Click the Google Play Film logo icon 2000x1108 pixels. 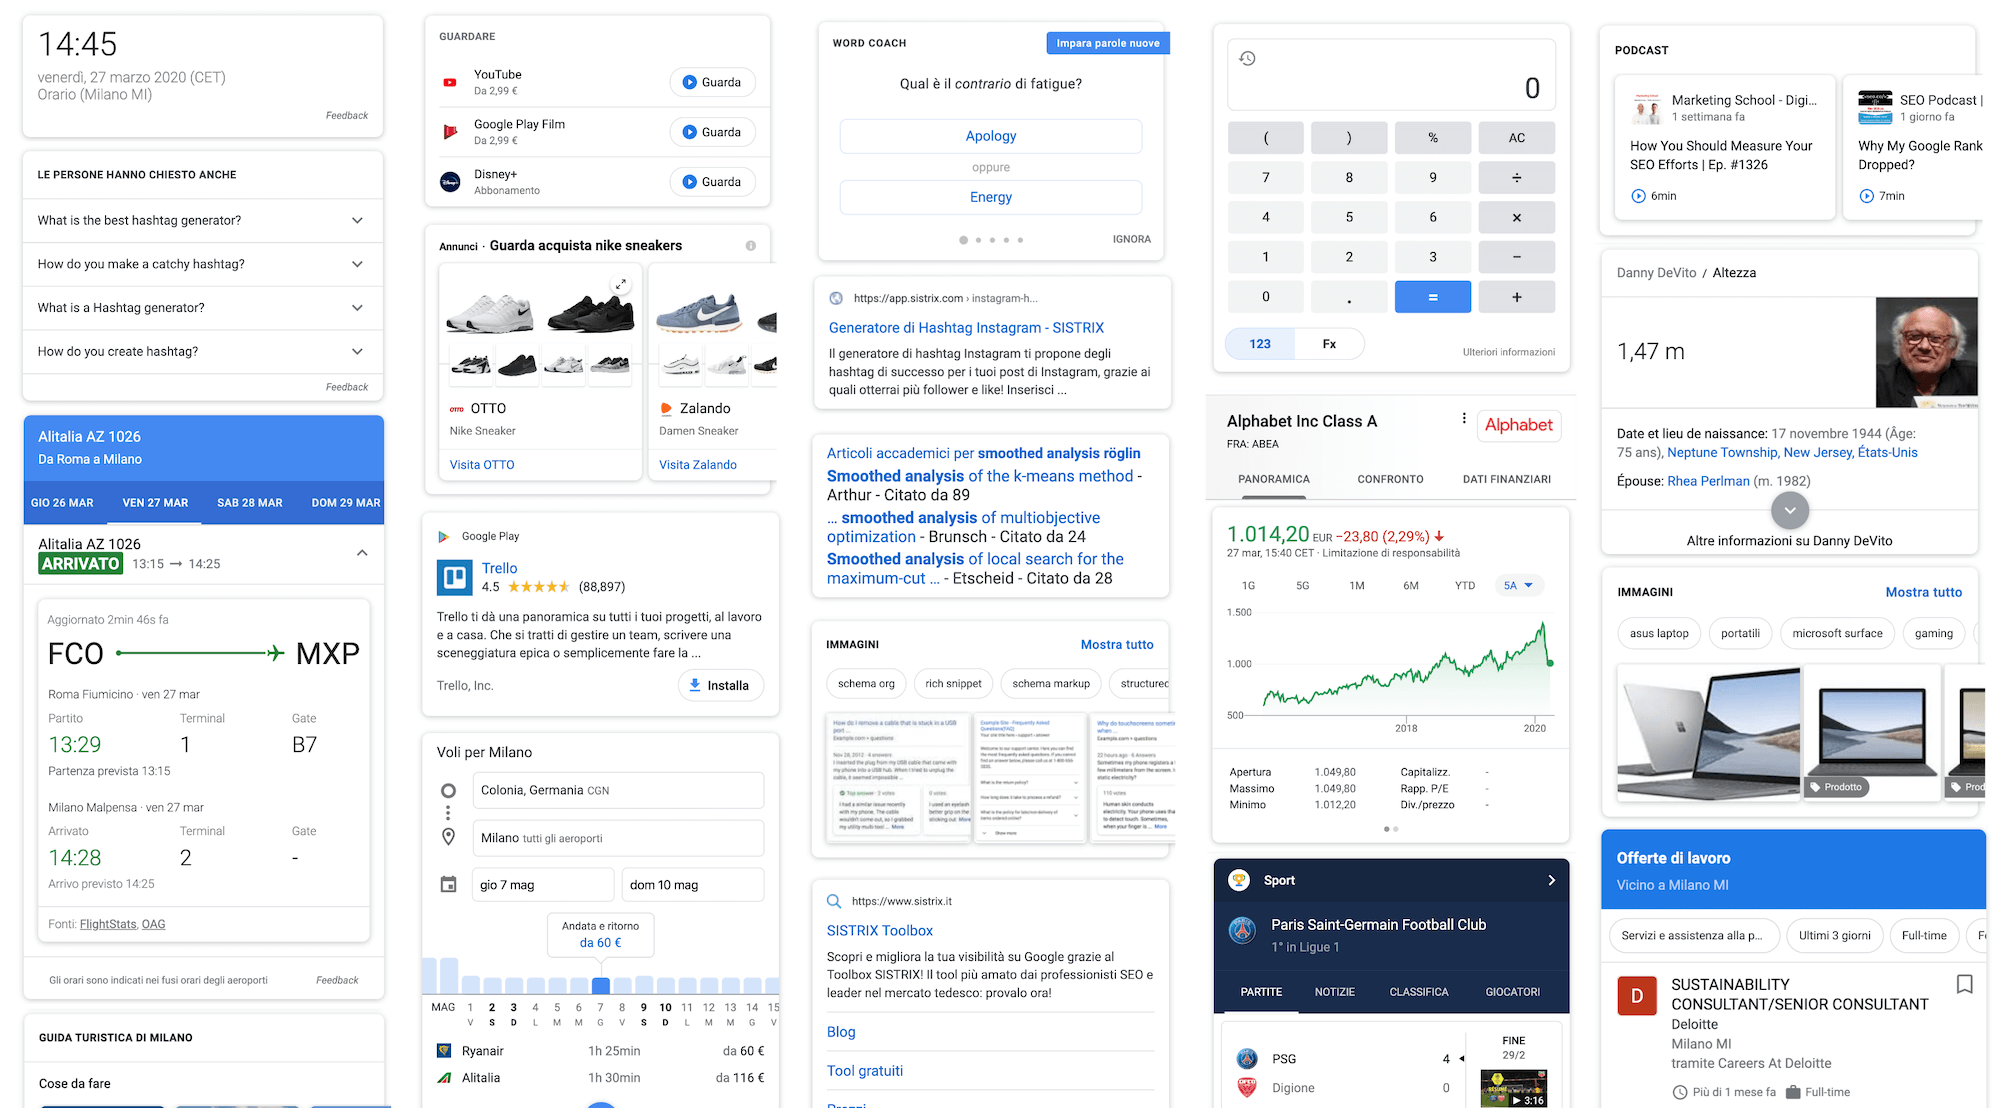[x=450, y=132]
